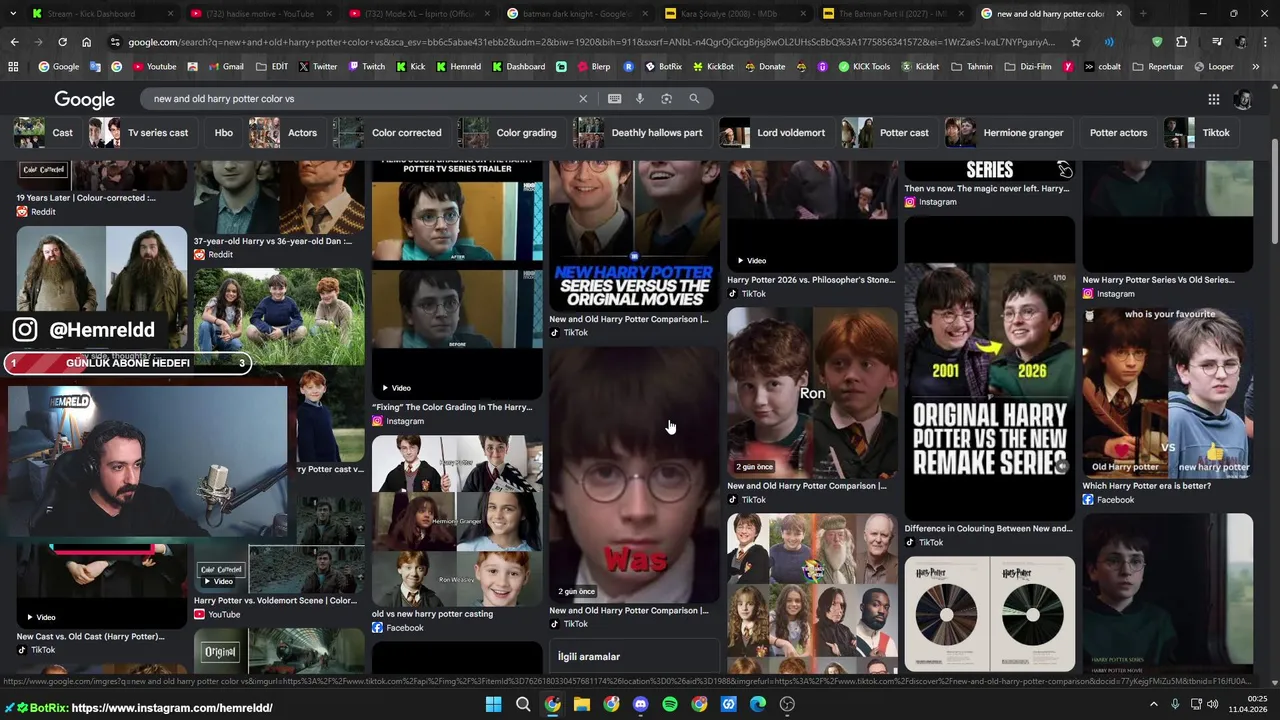Search by image with the Lens icon
The width and height of the screenshot is (1280, 720).
click(x=666, y=99)
